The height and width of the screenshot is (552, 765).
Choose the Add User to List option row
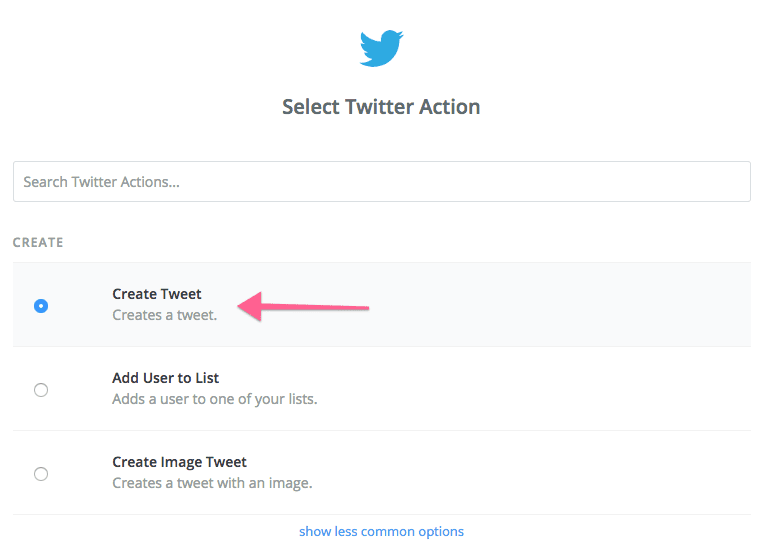click(382, 389)
